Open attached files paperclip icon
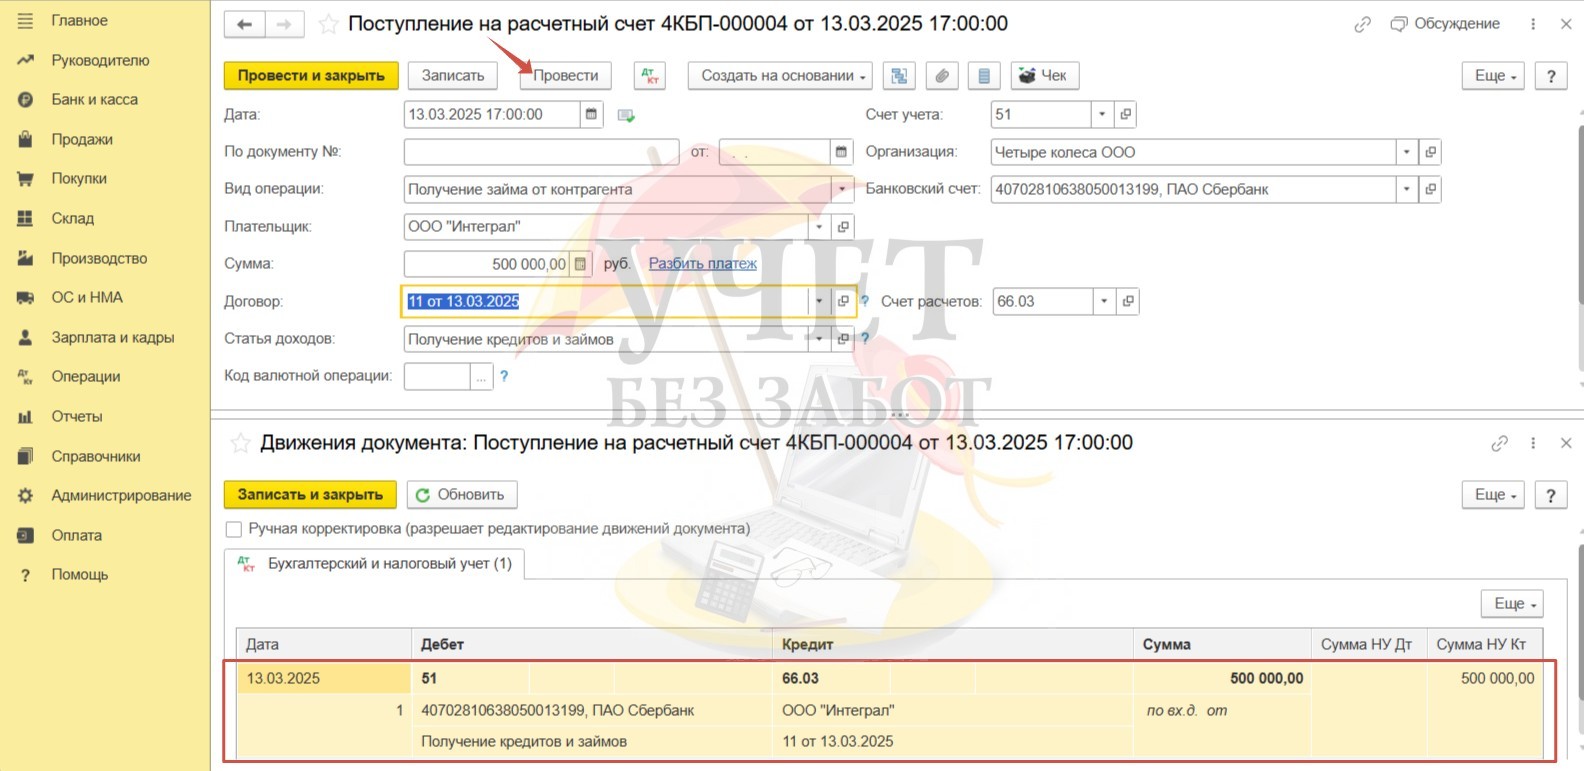The image size is (1584, 771). 942,76
